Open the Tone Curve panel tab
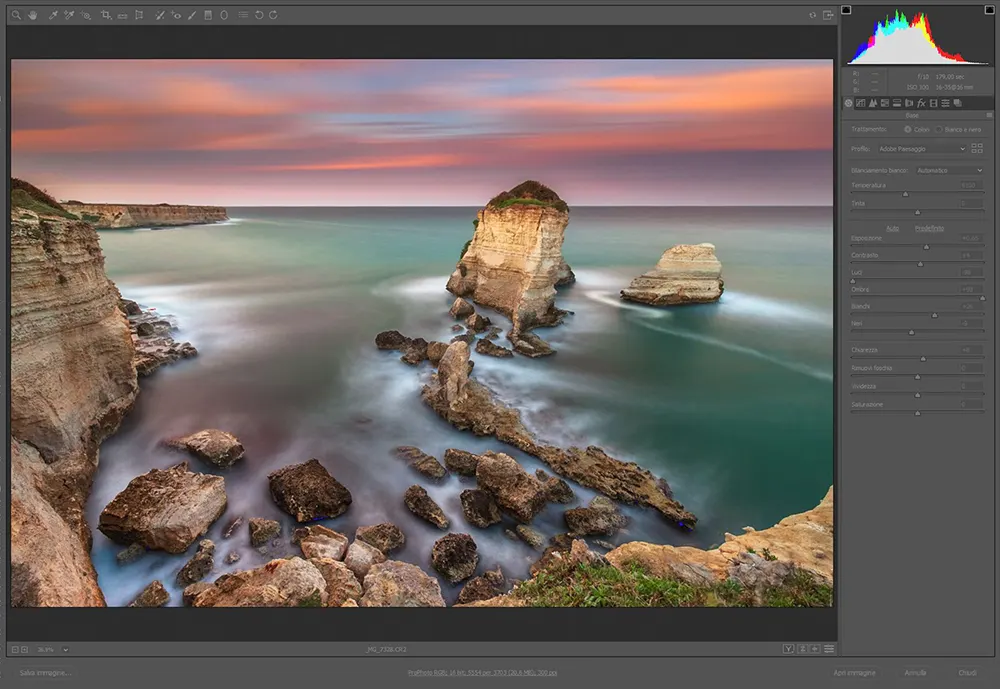 [861, 103]
